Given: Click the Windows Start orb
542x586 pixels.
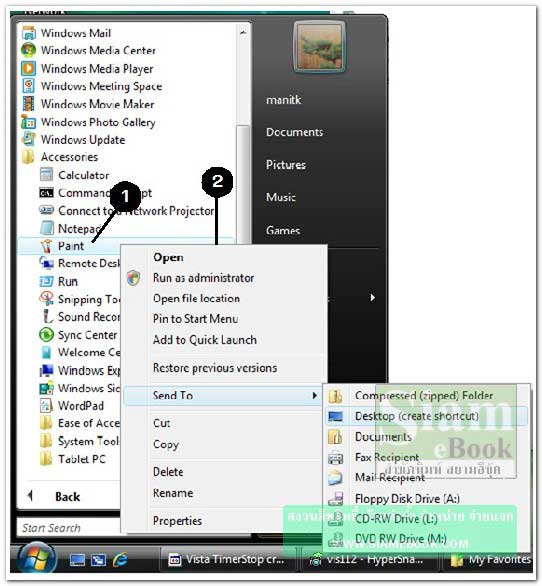Looking at the screenshot, I should tap(37, 559).
